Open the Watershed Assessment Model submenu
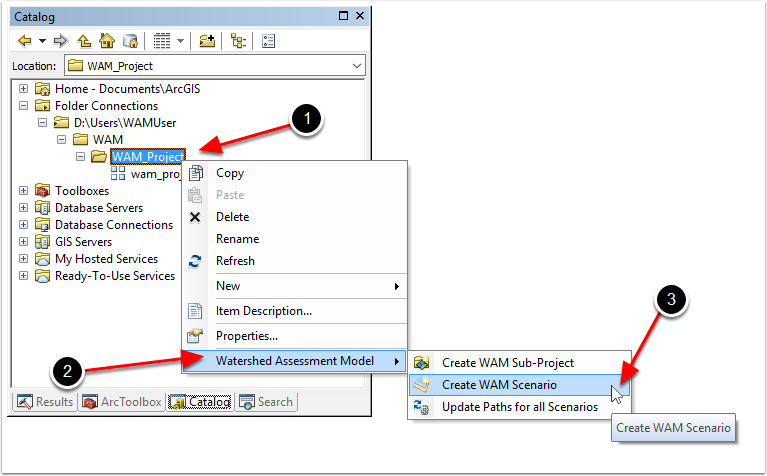 294,361
